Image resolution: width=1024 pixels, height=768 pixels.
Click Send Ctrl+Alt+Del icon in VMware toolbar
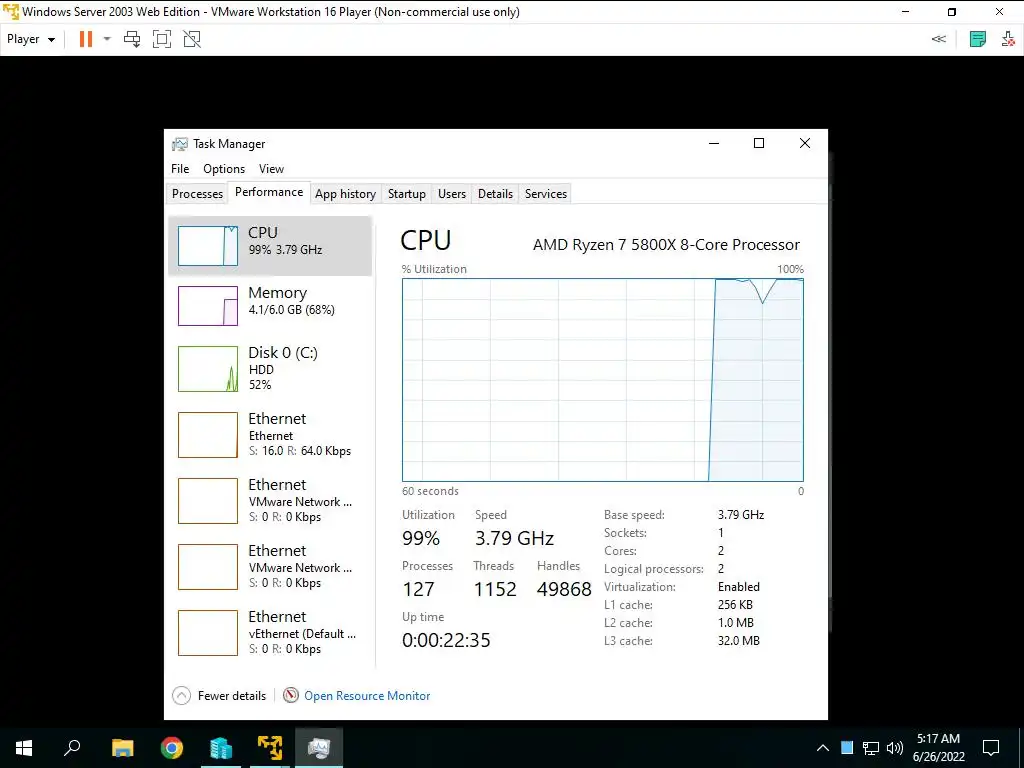[132, 39]
